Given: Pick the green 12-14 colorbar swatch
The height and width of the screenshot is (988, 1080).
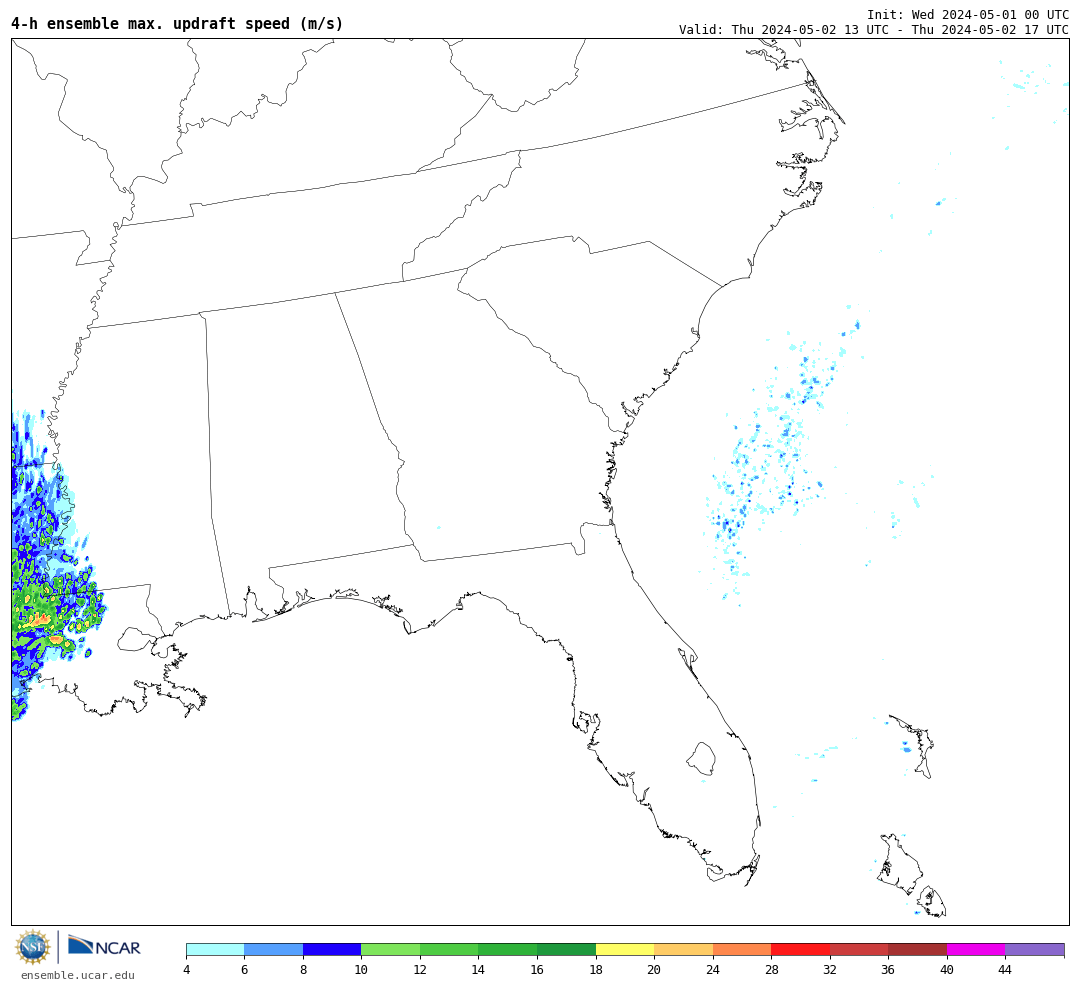Looking at the screenshot, I should click(x=449, y=949).
